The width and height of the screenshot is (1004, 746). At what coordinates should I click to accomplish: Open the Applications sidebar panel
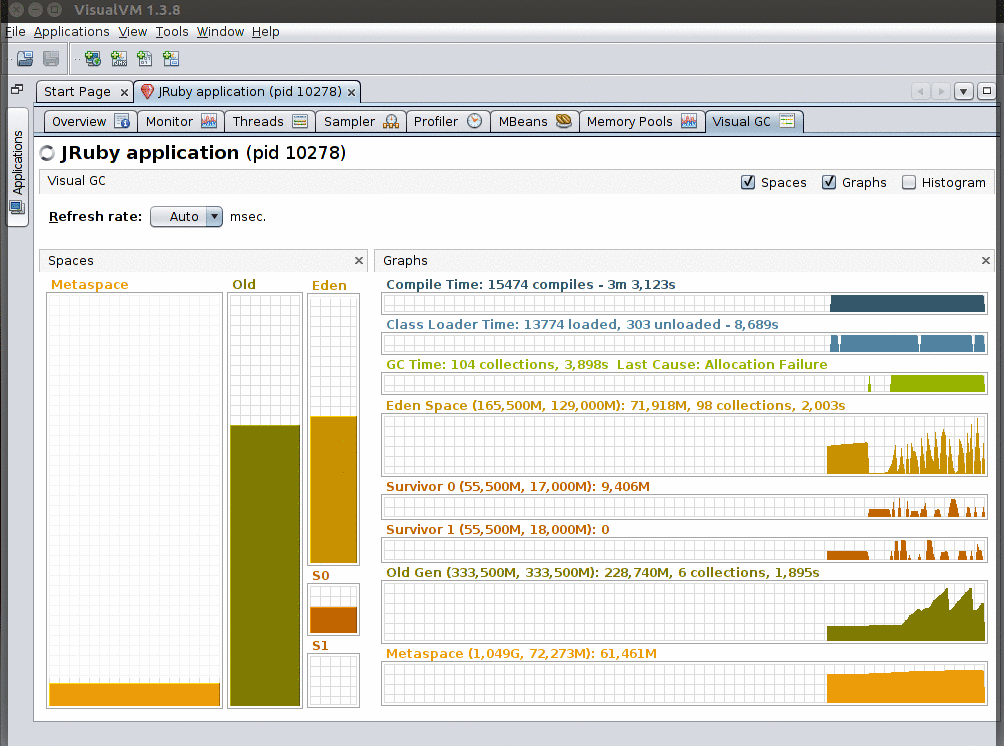click(x=17, y=168)
